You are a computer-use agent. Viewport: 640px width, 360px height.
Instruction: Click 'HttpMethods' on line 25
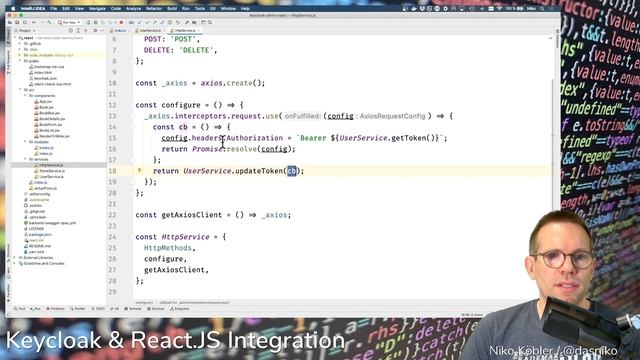(167, 248)
